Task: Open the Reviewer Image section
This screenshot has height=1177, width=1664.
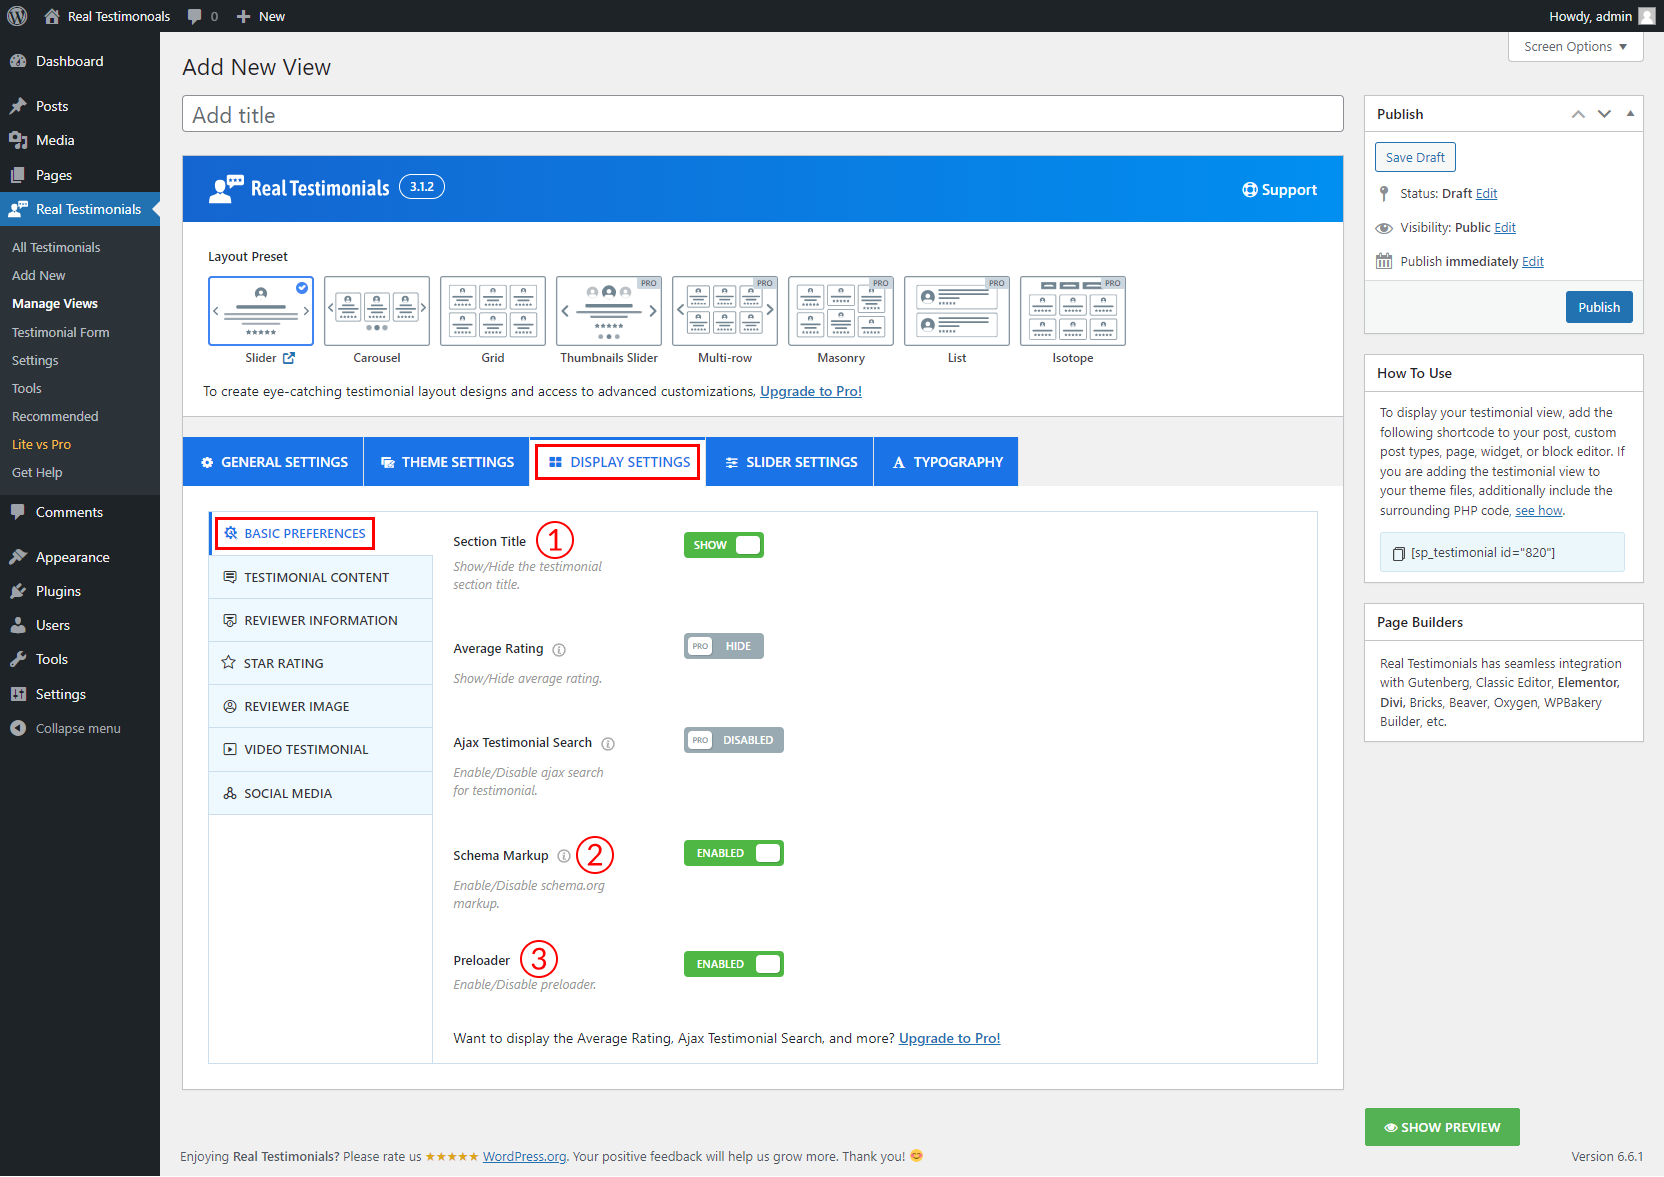Action: click(x=321, y=706)
